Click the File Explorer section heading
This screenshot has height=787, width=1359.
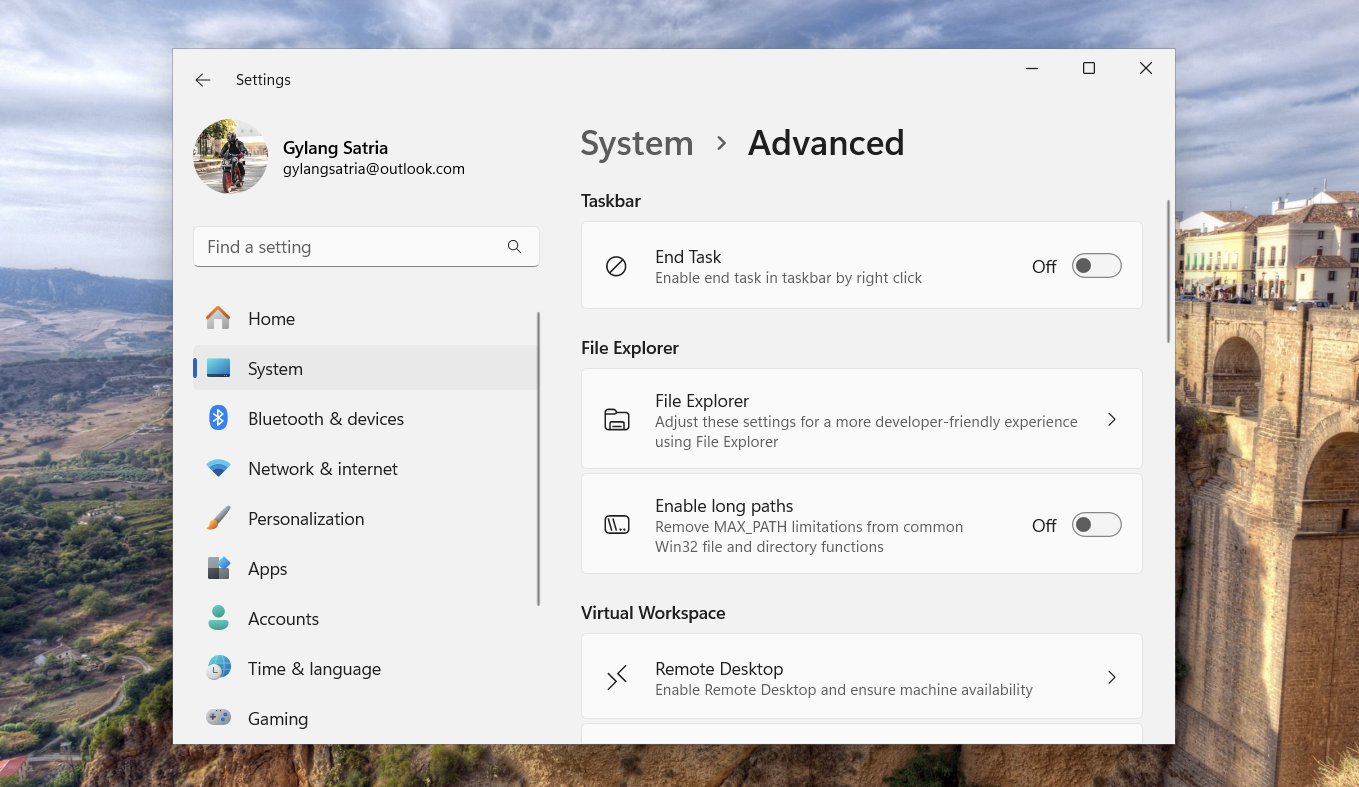(630, 348)
